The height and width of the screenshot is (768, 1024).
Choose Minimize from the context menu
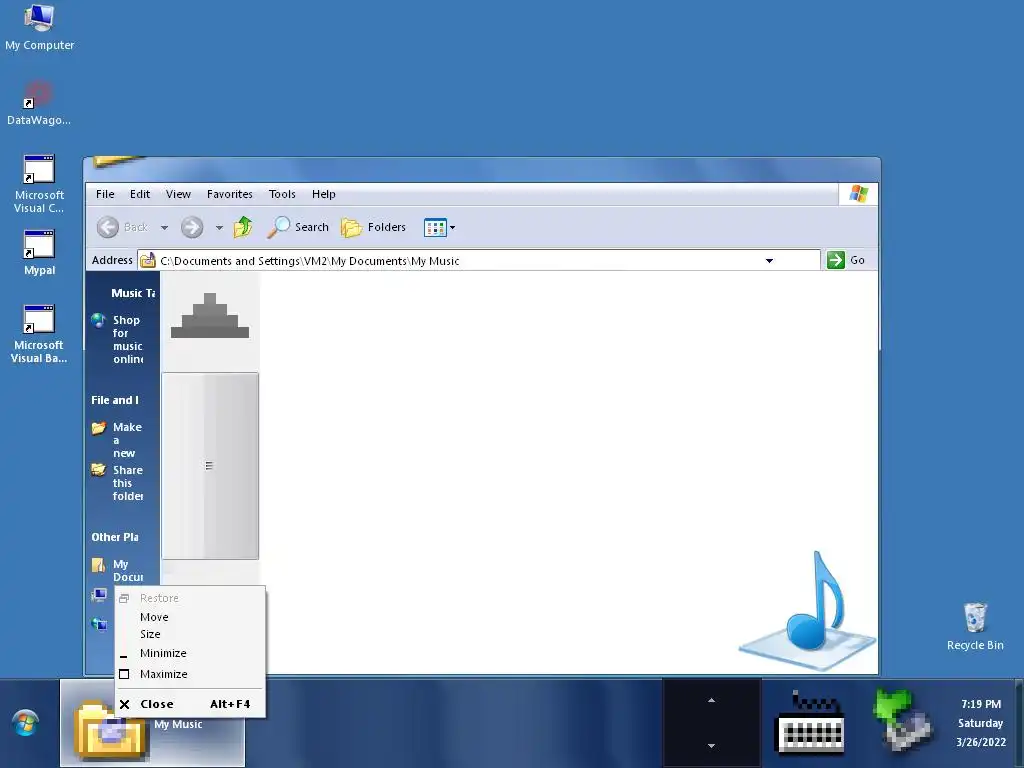tap(190, 653)
